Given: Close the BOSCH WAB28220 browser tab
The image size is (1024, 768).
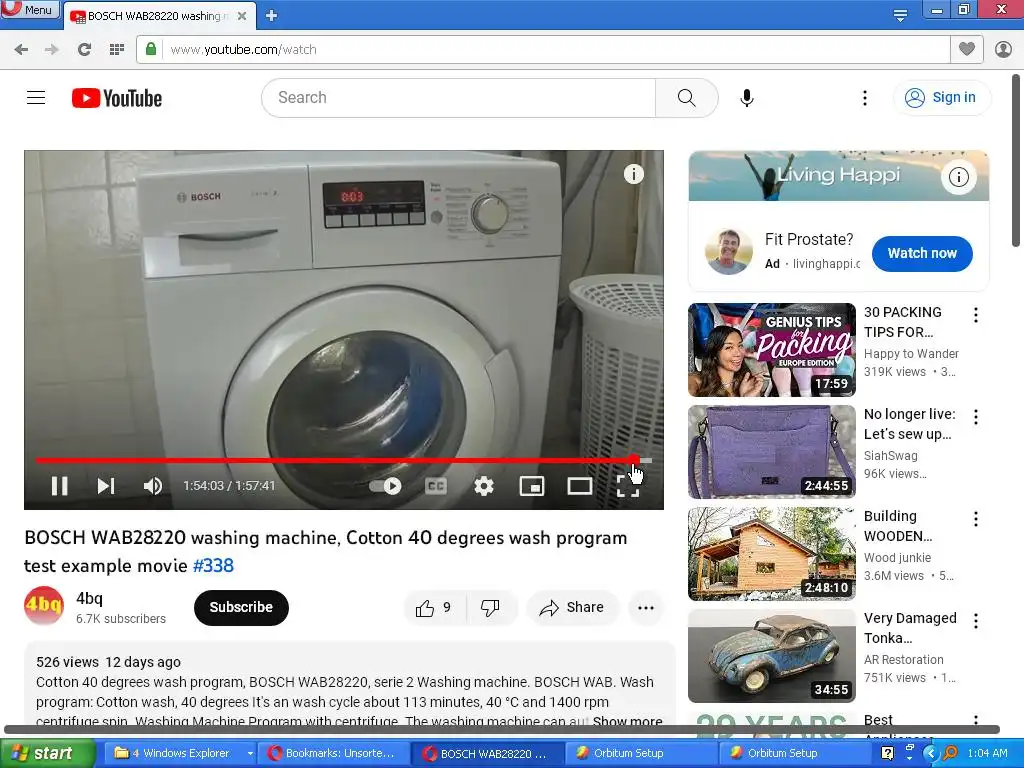Looking at the screenshot, I should click(x=242, y=16).
